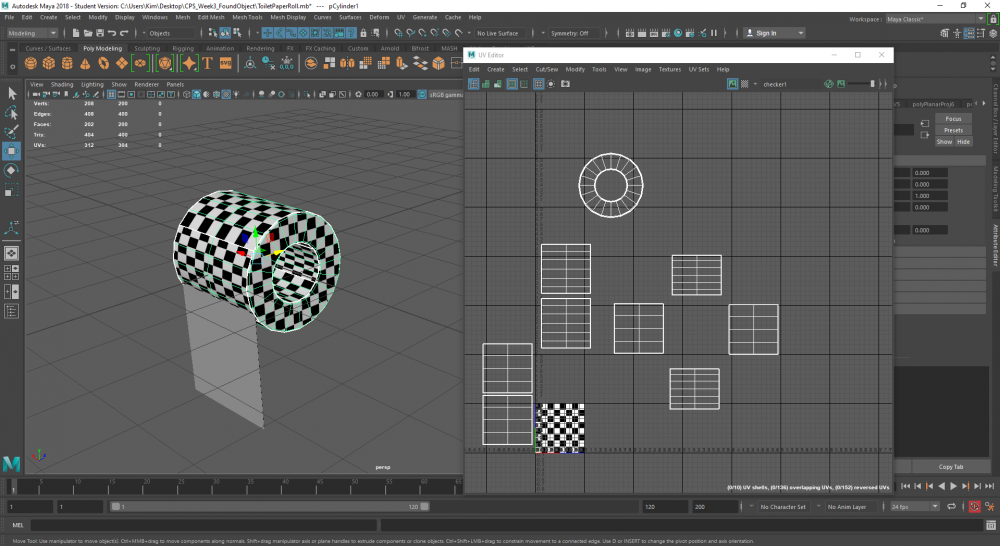Create a polygon plane from the shelf
The image size is (1000, 546).
point(121,63)
